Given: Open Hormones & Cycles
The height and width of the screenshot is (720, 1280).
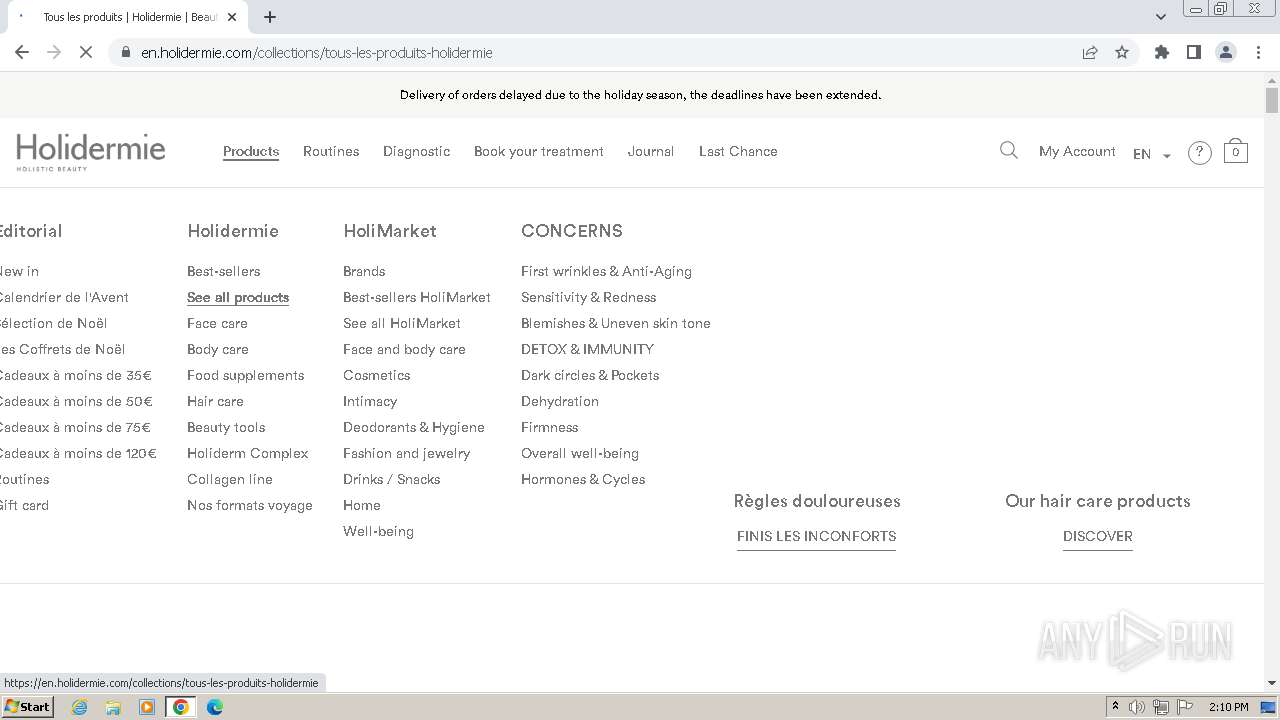Looking at the screenshot, I should pos(583,479).
